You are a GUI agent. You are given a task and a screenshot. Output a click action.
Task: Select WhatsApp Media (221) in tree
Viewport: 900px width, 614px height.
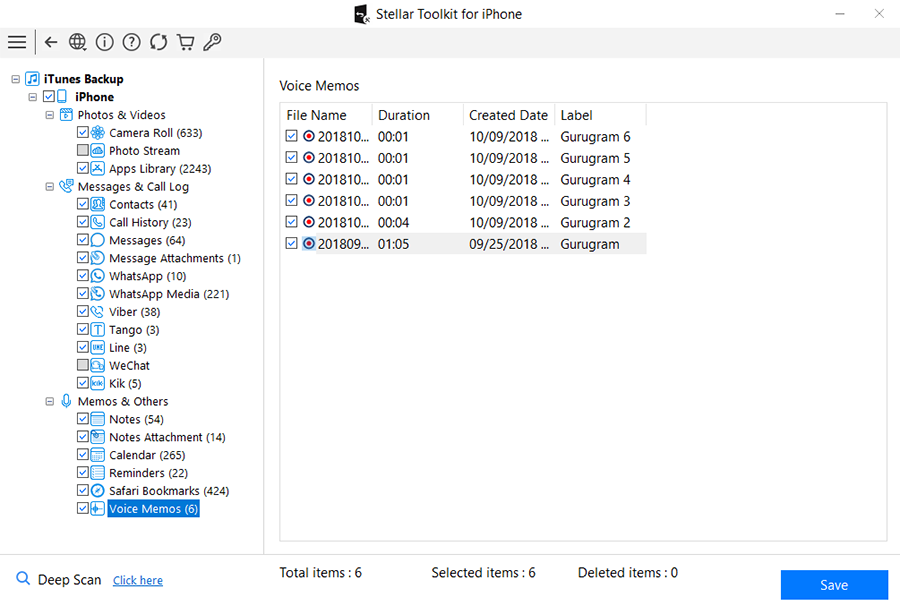click(x=169, y=294)
